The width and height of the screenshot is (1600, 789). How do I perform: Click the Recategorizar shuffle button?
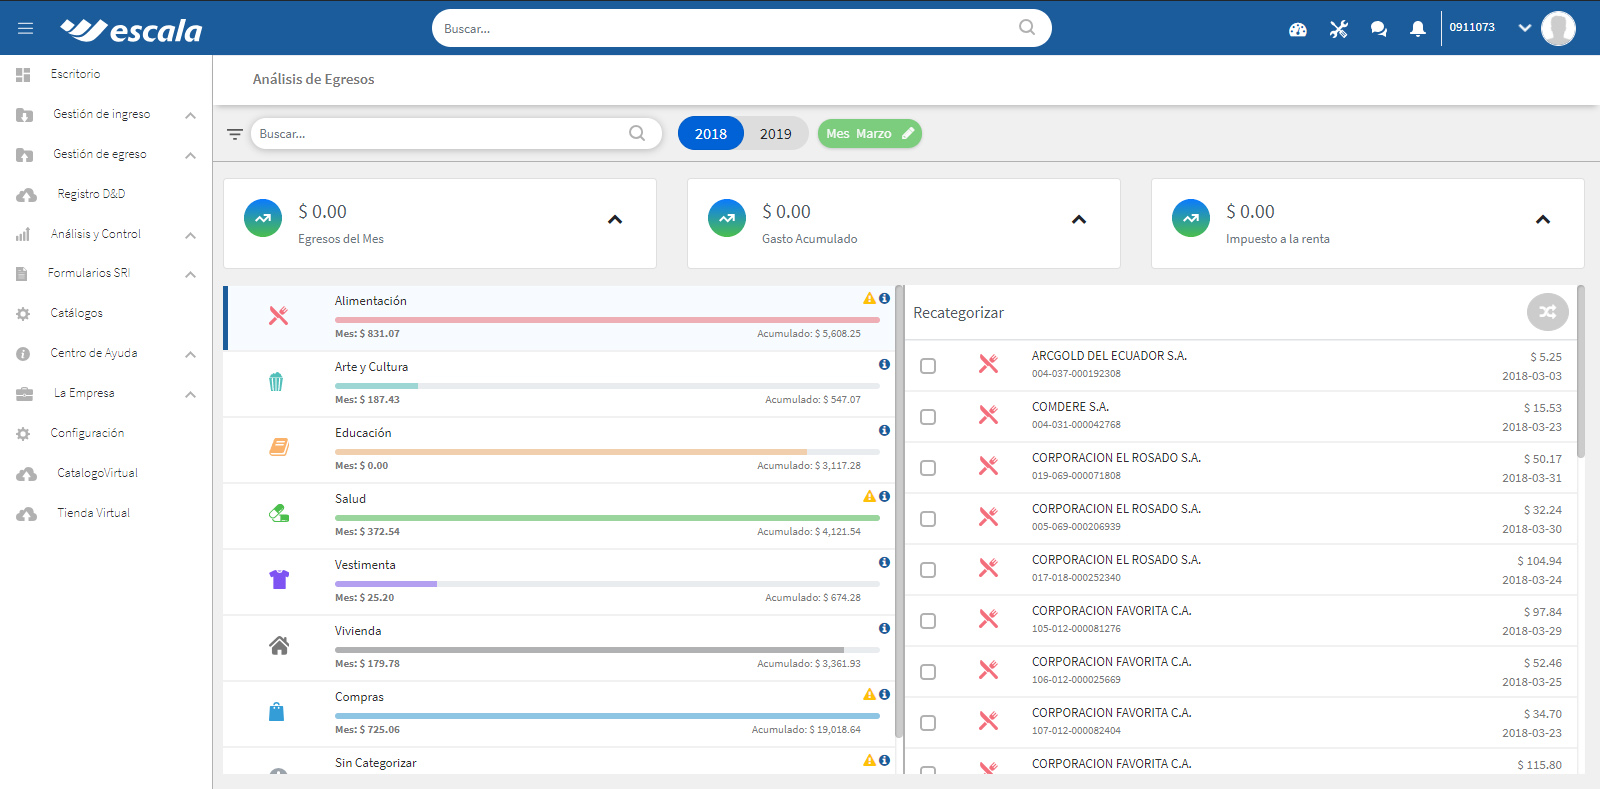click(x=1548, y=312)
